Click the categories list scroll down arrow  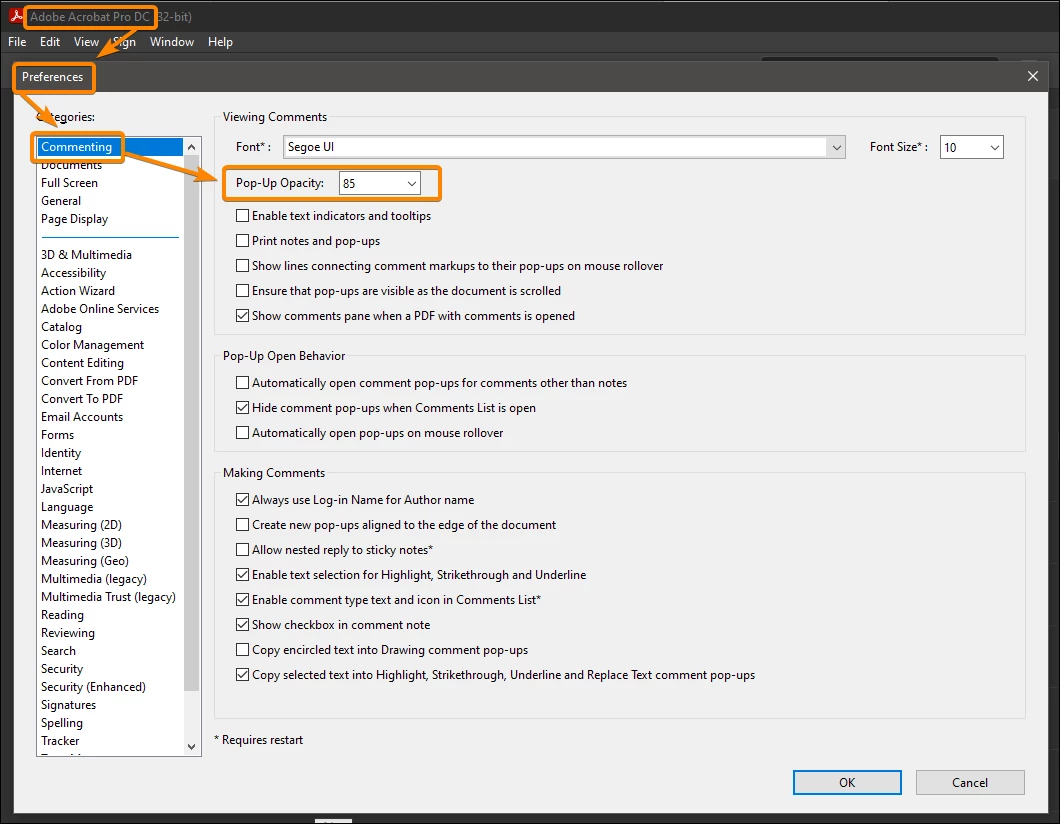(x=191, y=747)
